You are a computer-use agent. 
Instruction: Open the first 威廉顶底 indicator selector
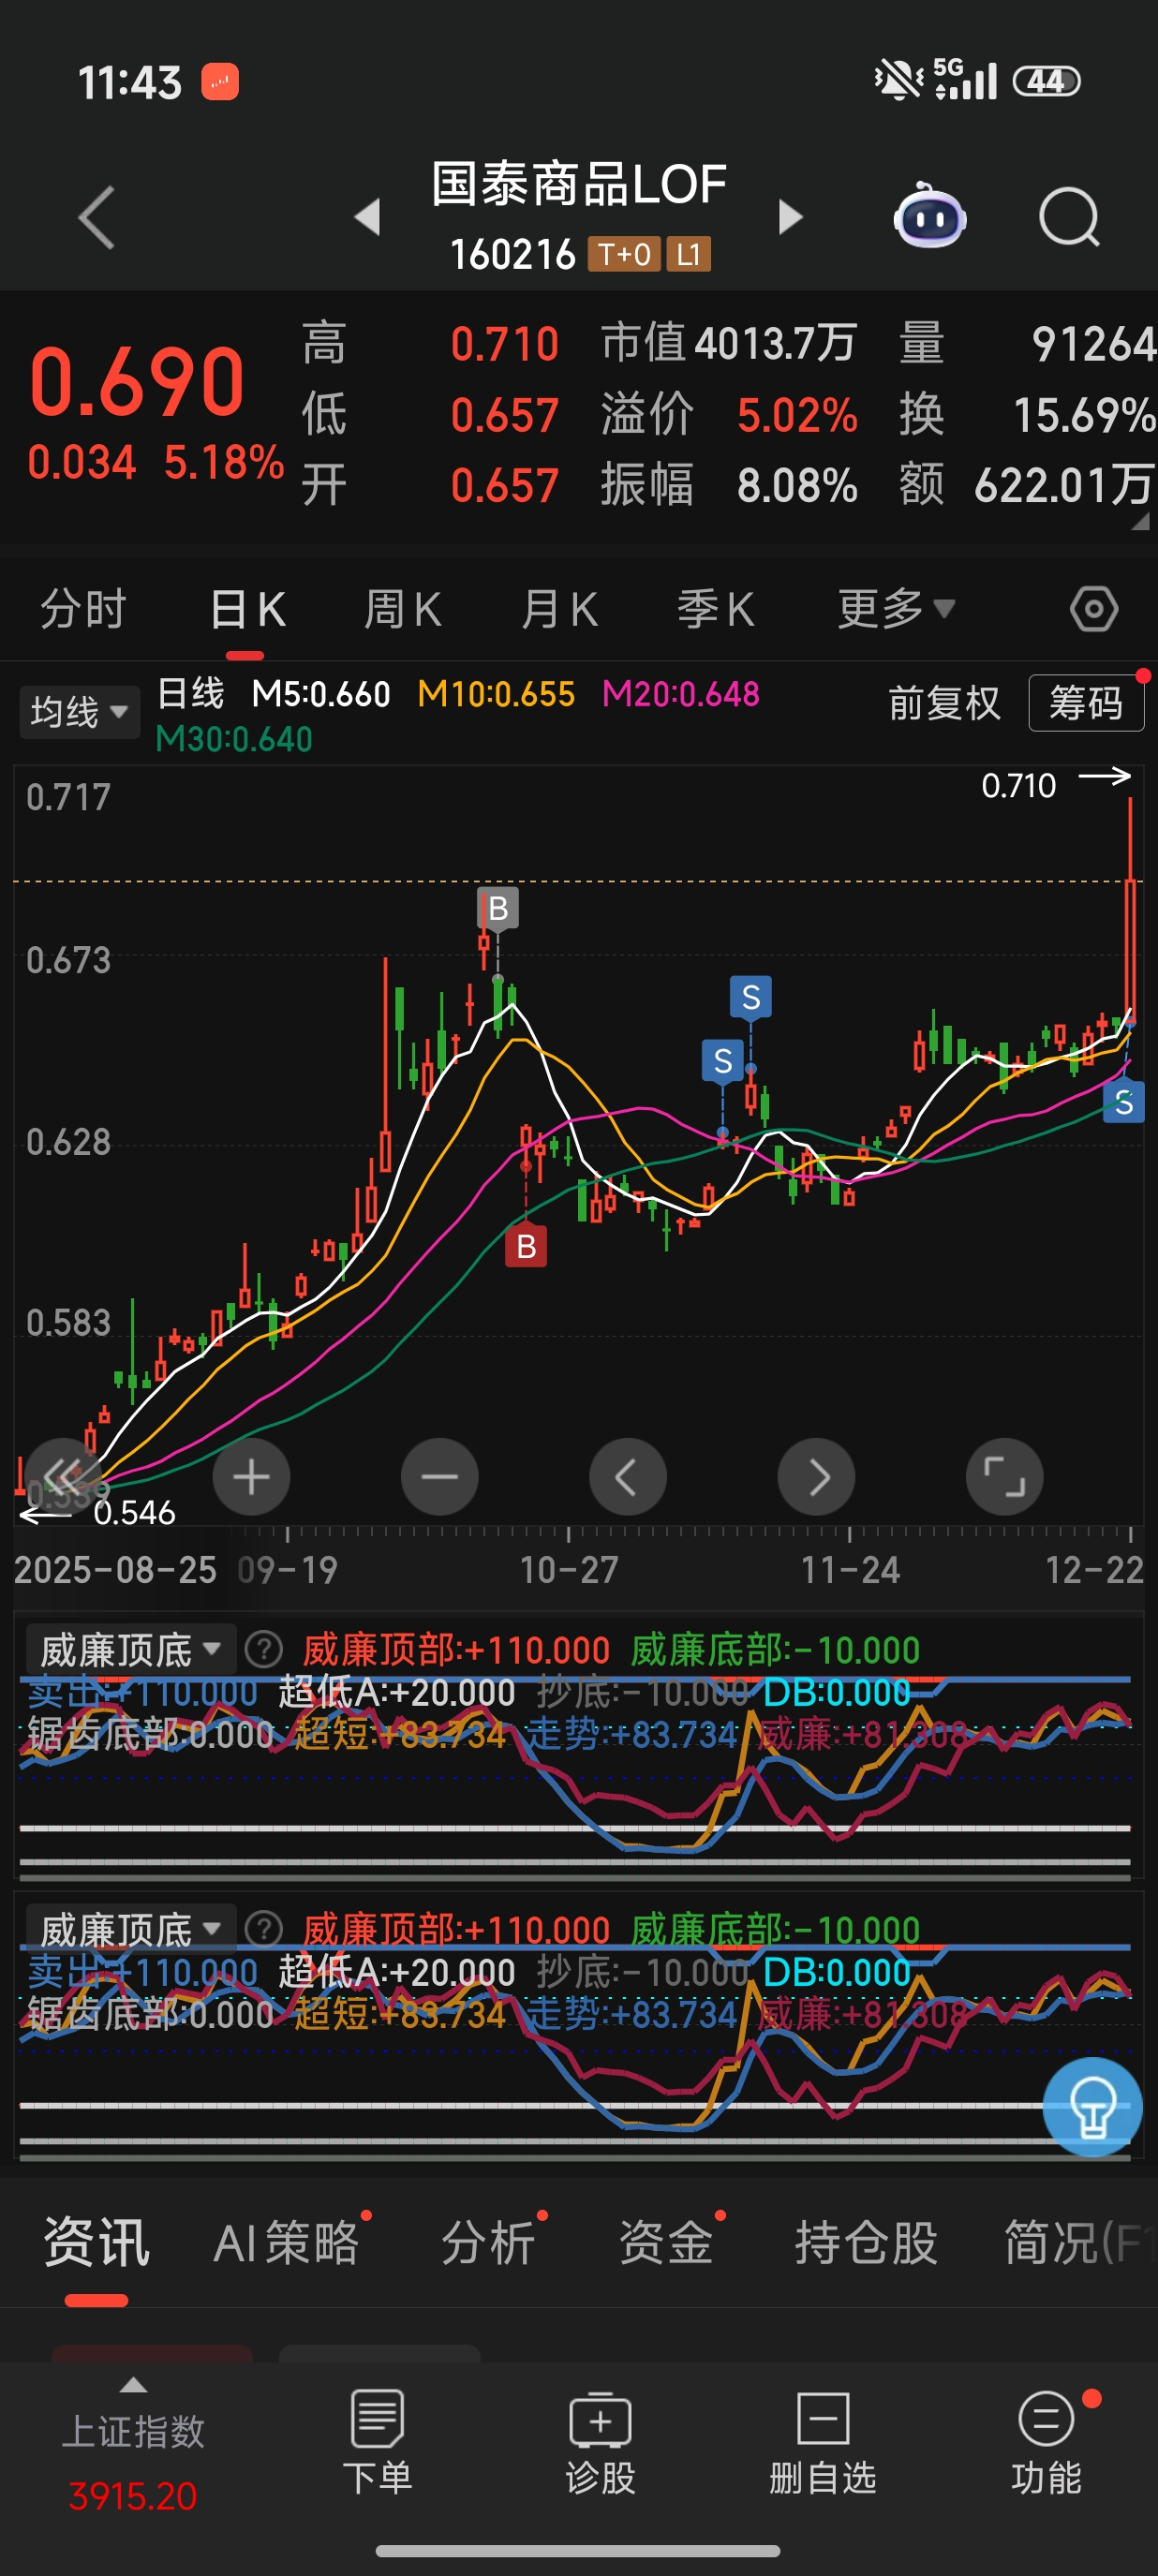(x=129, y=1649)
